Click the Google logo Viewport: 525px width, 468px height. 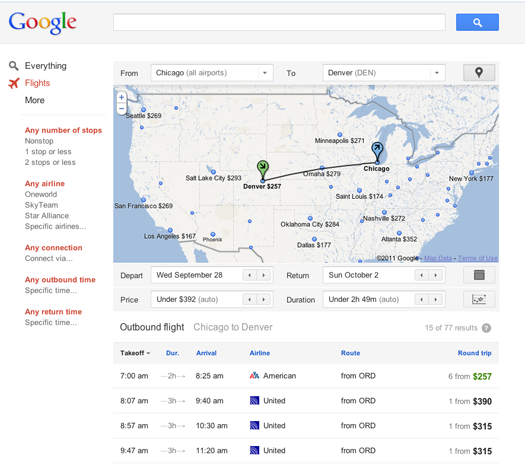click(x=43, y=22)
